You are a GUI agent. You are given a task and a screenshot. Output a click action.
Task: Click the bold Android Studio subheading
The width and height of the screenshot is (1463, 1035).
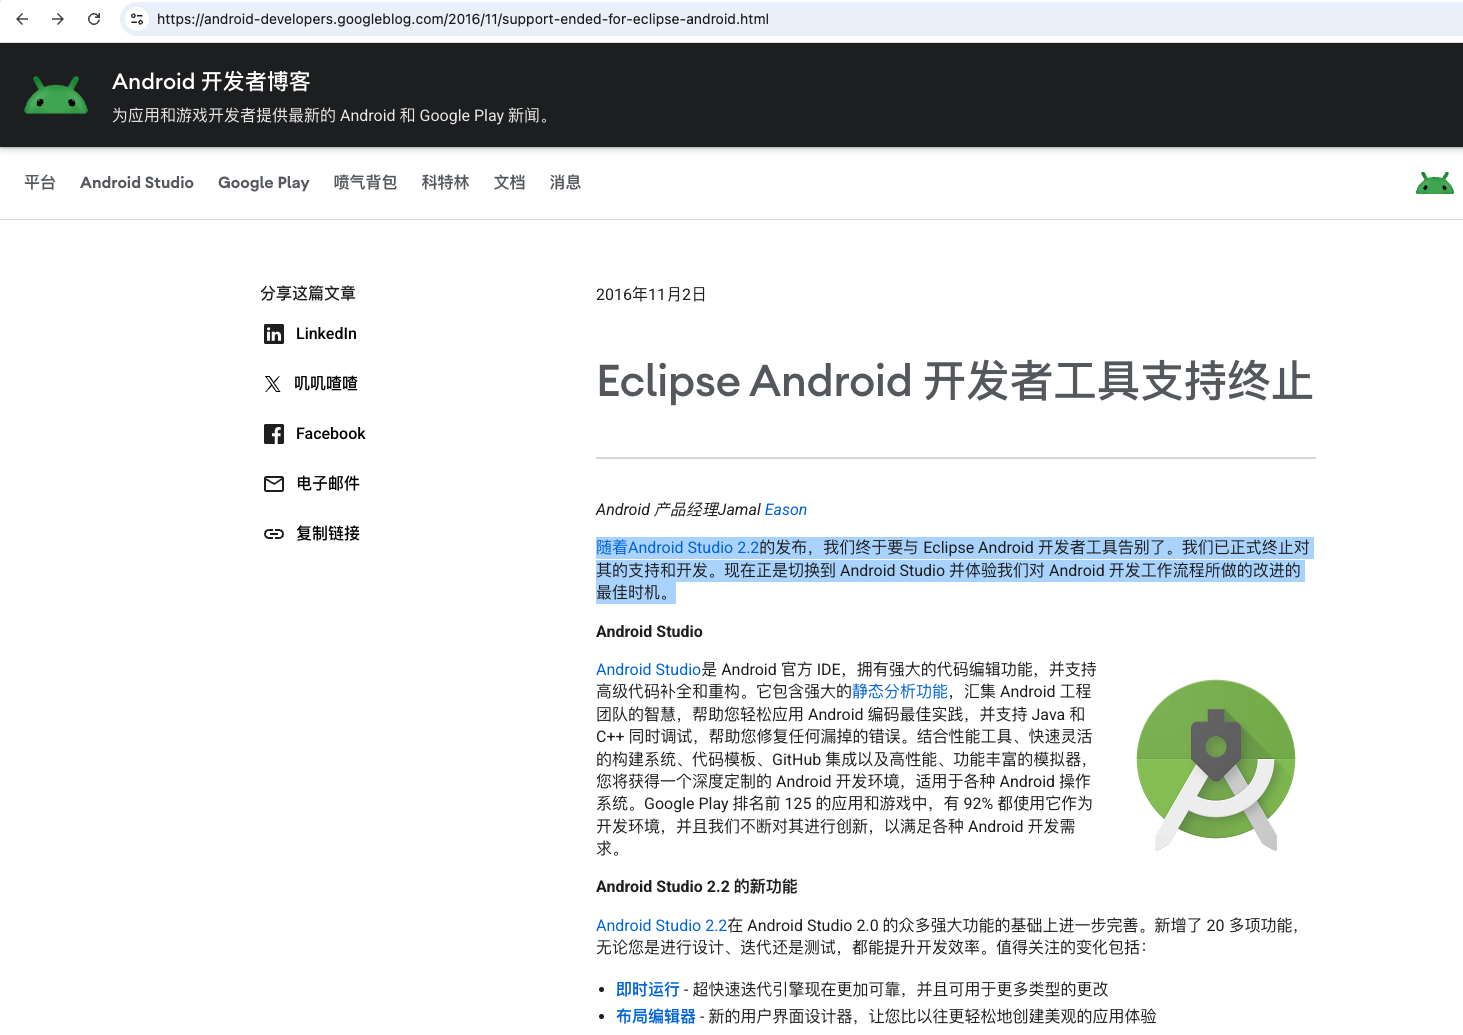[x=649, y=632]
